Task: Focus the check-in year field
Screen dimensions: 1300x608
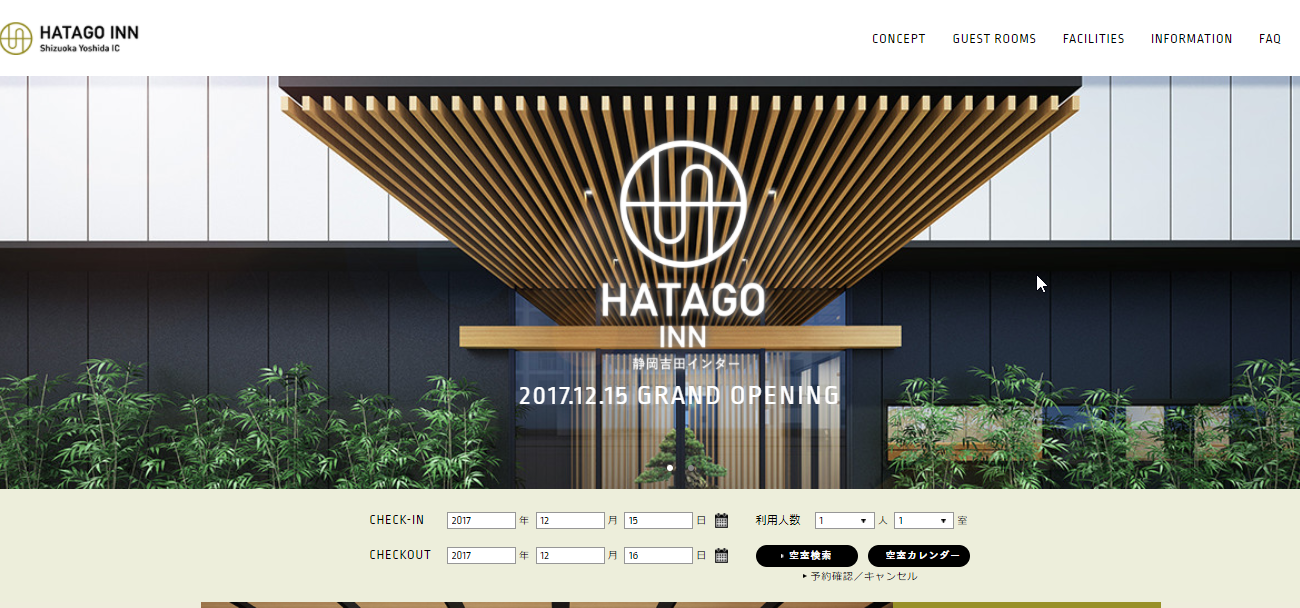Action: [481, 520]
